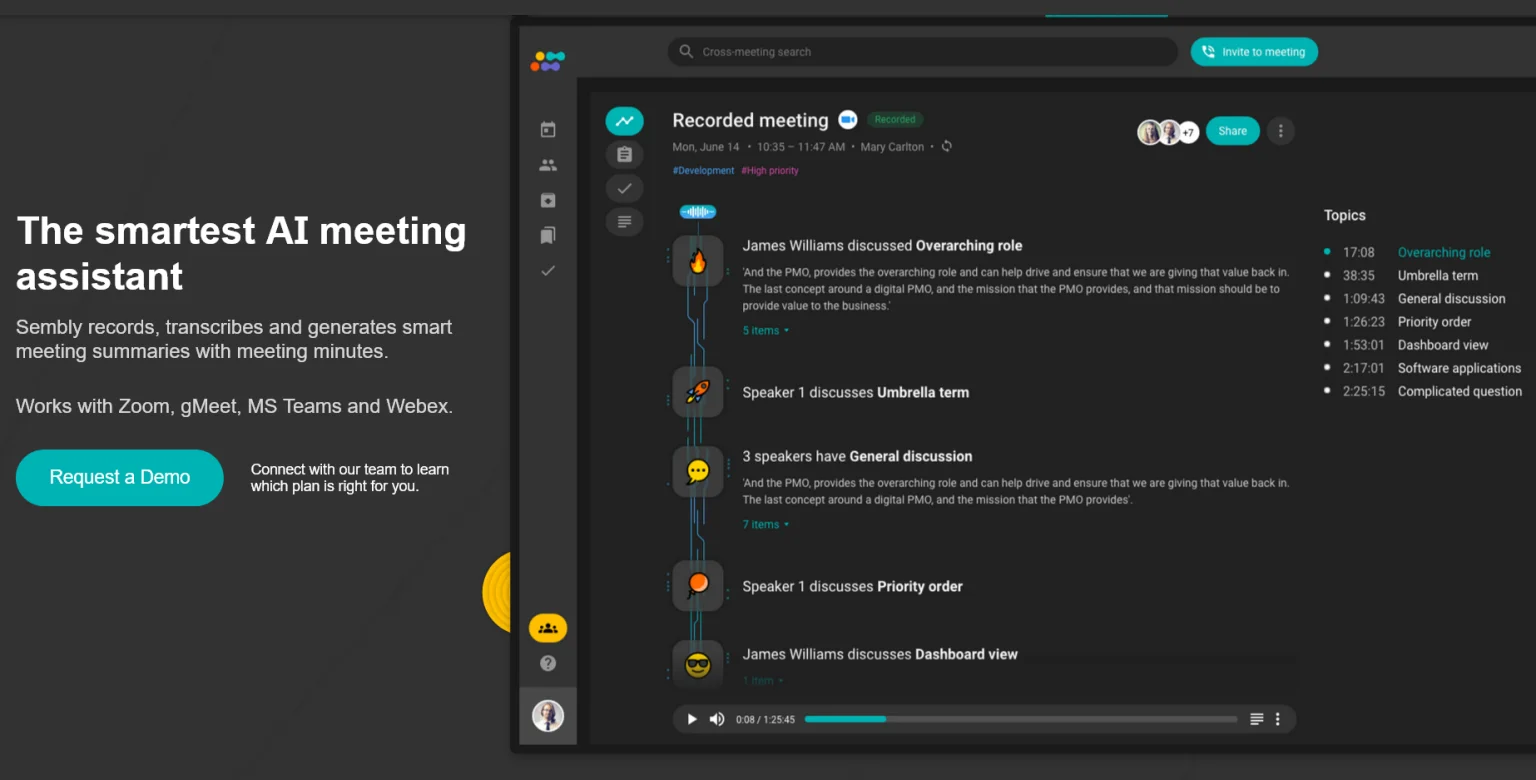1536x780 pixels.
Task: Open the transcript text icon in the panel
Action: [624, 221]
